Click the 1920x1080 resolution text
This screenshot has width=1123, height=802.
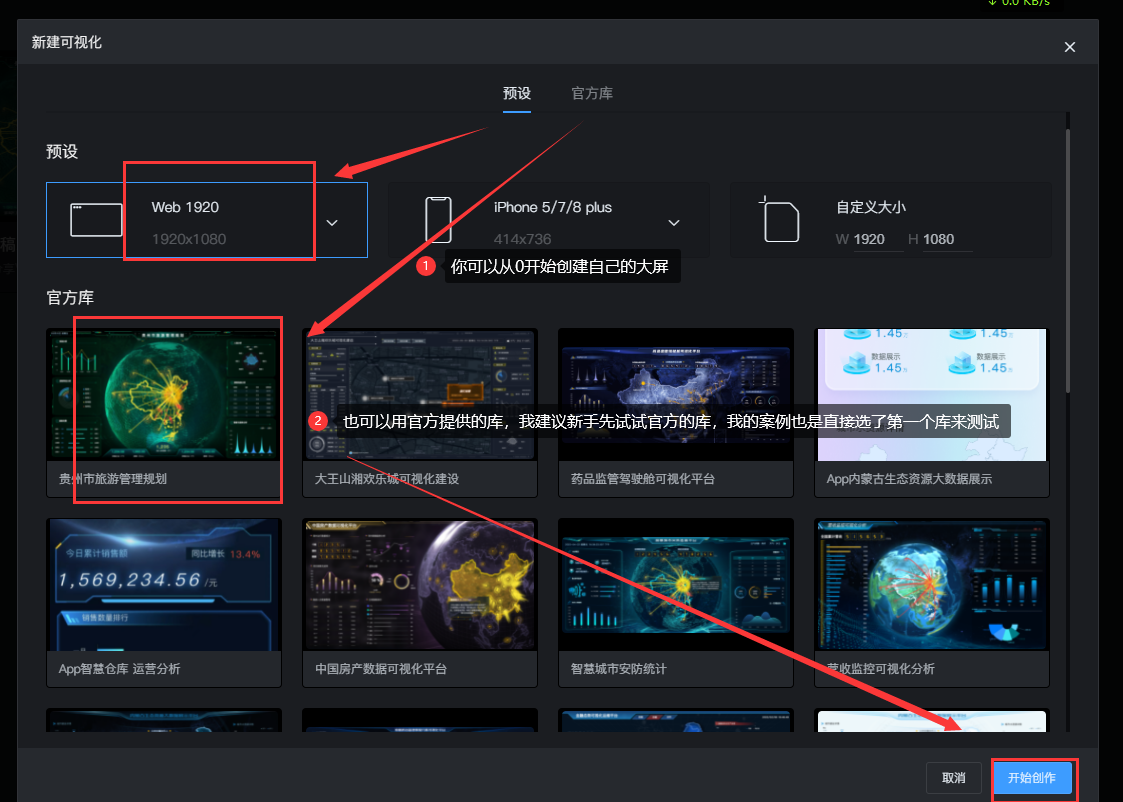click(189, 239)
